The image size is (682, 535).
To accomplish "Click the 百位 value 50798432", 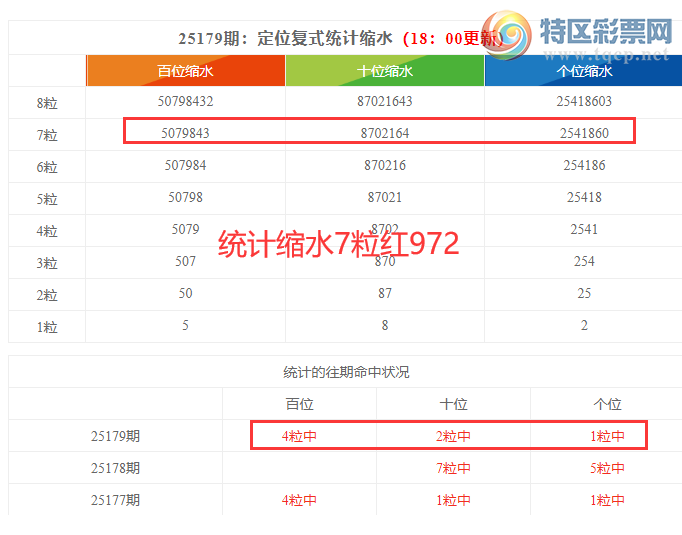I will tap(185, 102).
